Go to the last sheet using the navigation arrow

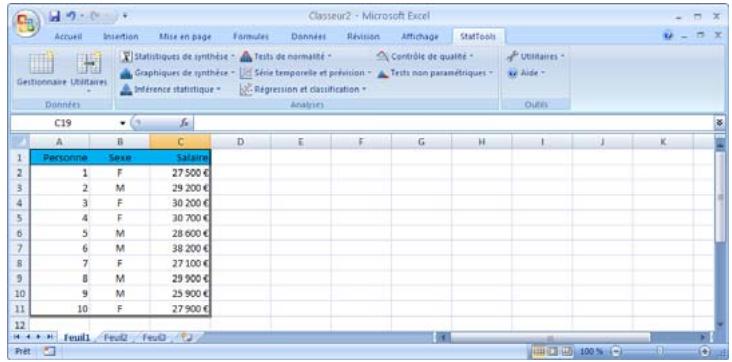[x=49, y=337]
